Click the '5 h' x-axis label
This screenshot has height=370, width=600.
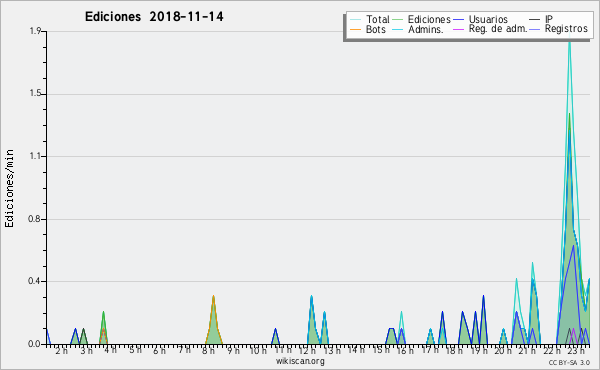135,350
